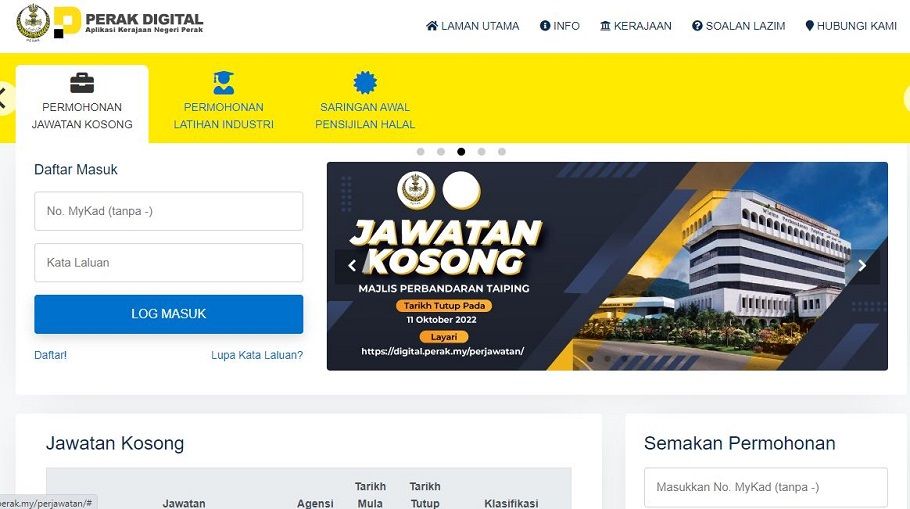Click the question mark icon for Soalan Lazim

(x=697, y=26)
